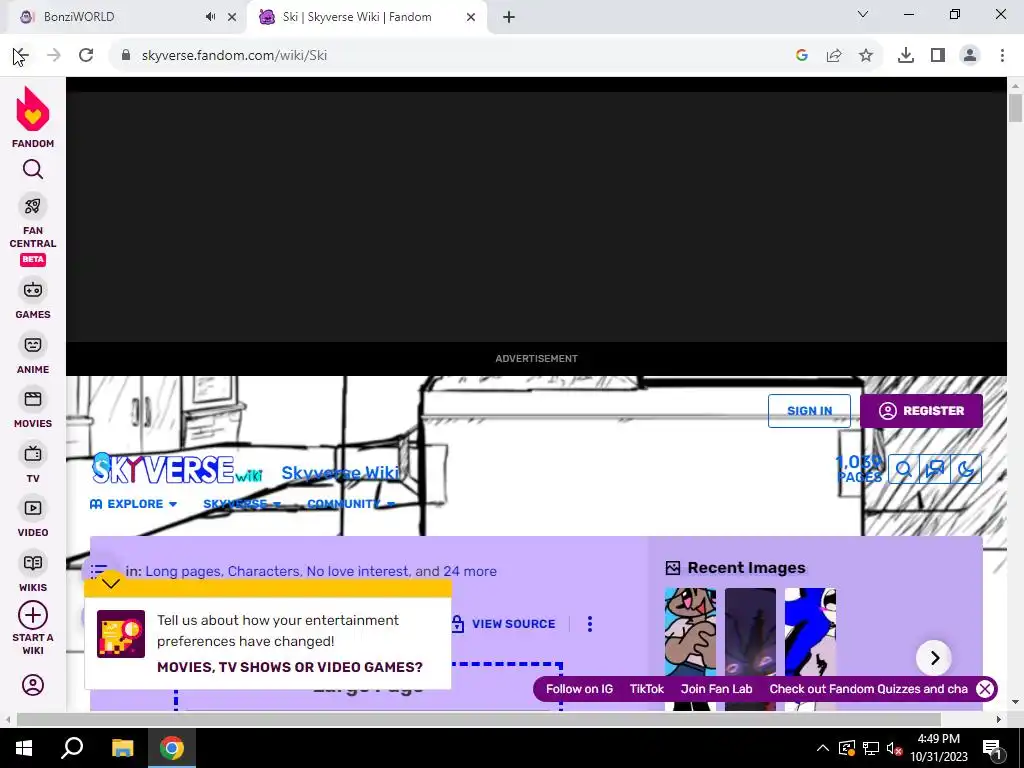
Task: Open the Video sidebar icon
Action: [33, 508]
